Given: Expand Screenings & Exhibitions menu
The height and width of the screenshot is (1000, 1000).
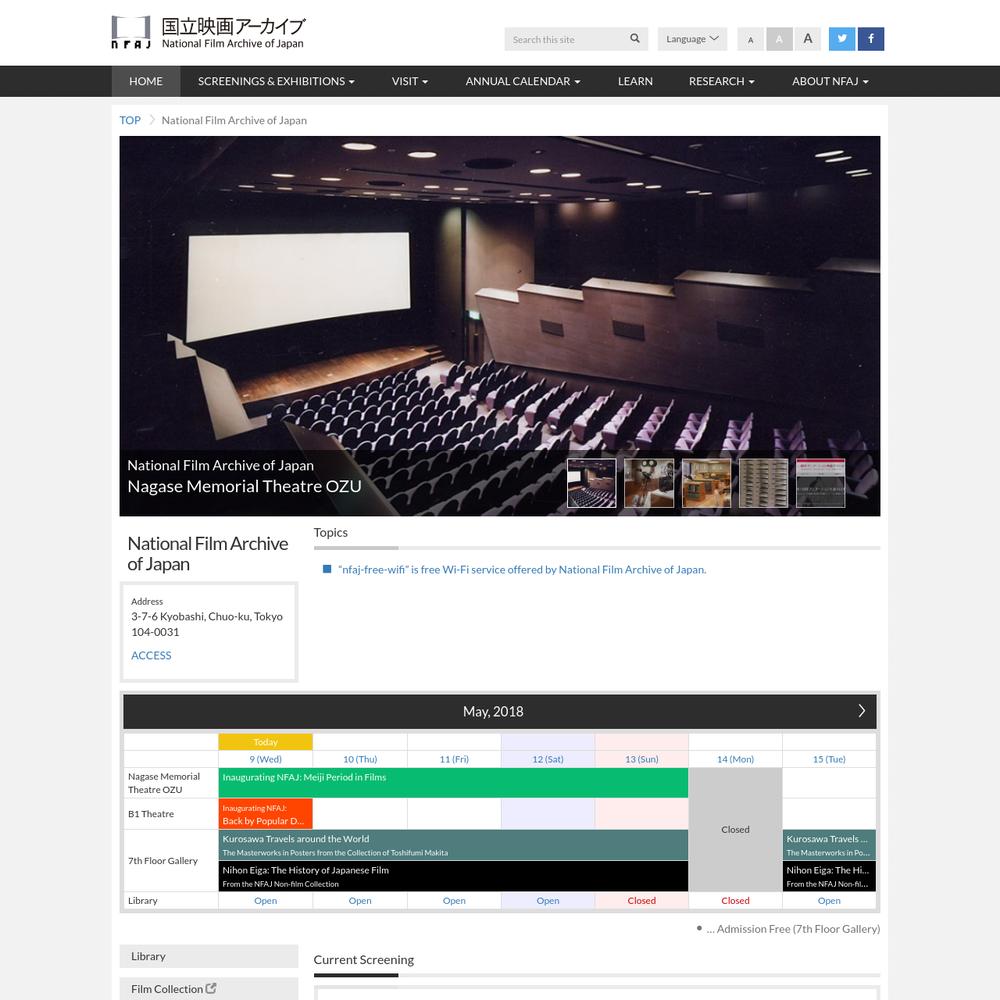Looking at the screenshot, I should point(276,81).
